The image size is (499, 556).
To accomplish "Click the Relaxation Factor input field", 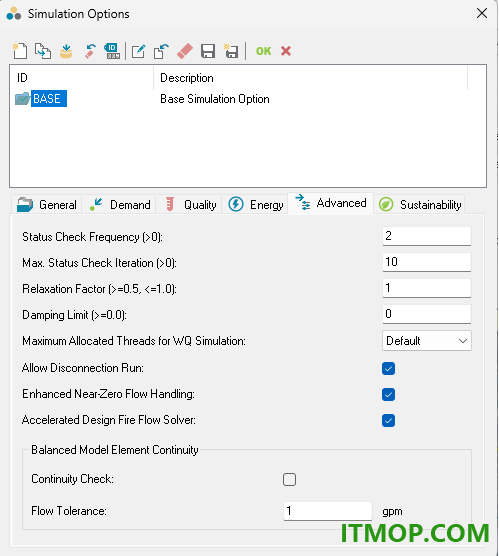I will [427, 288].
